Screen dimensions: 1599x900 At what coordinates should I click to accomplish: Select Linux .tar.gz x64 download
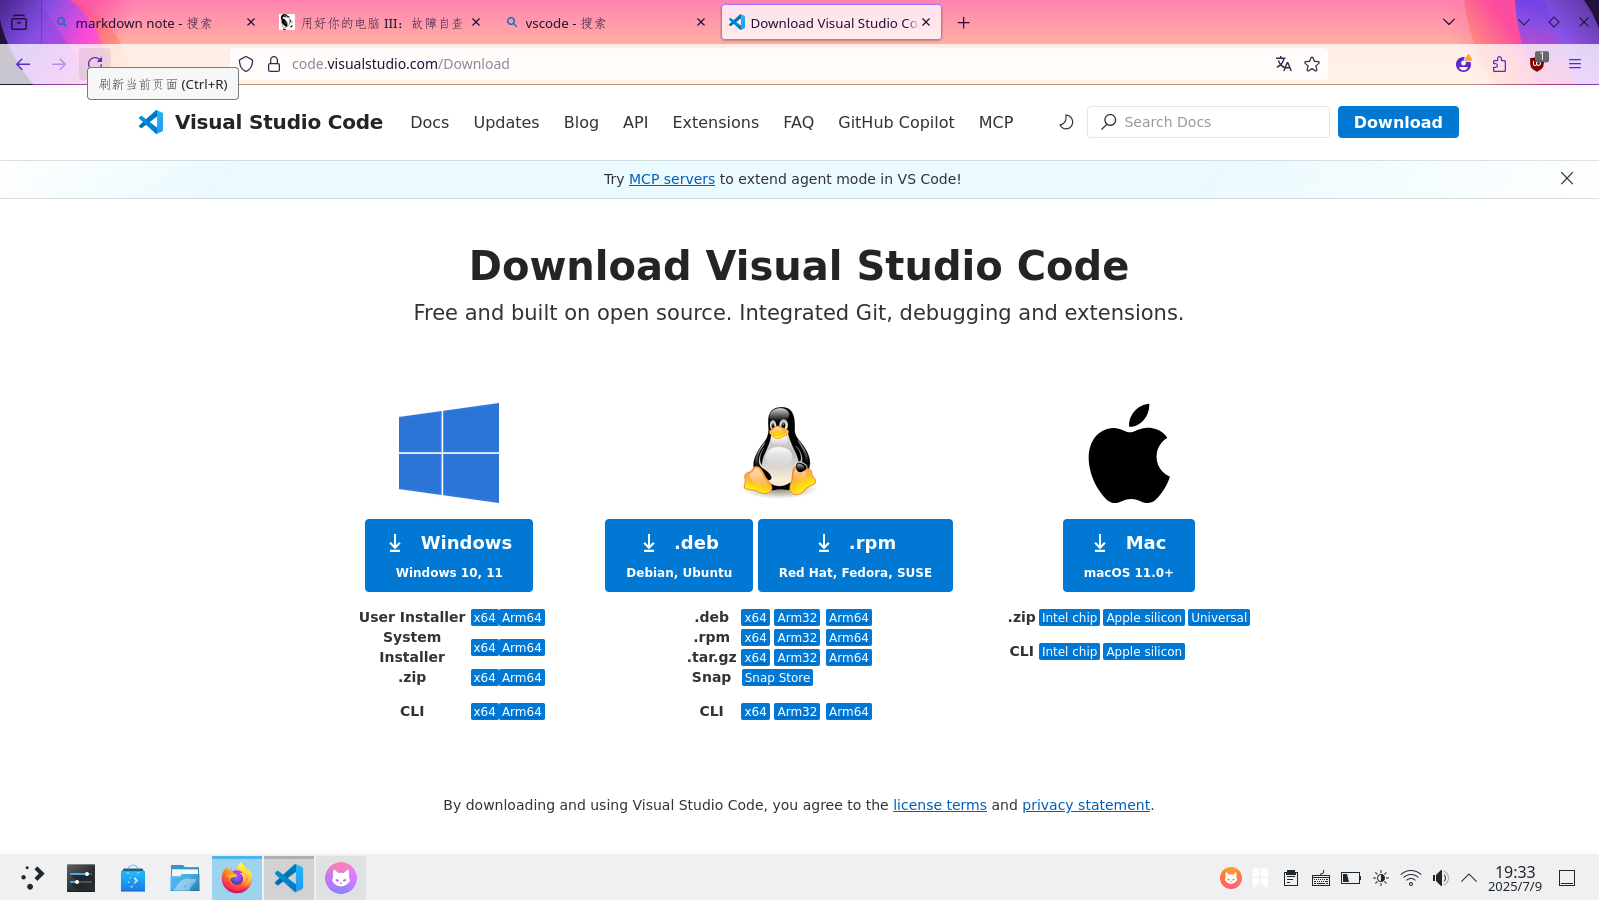pos(755,658)
